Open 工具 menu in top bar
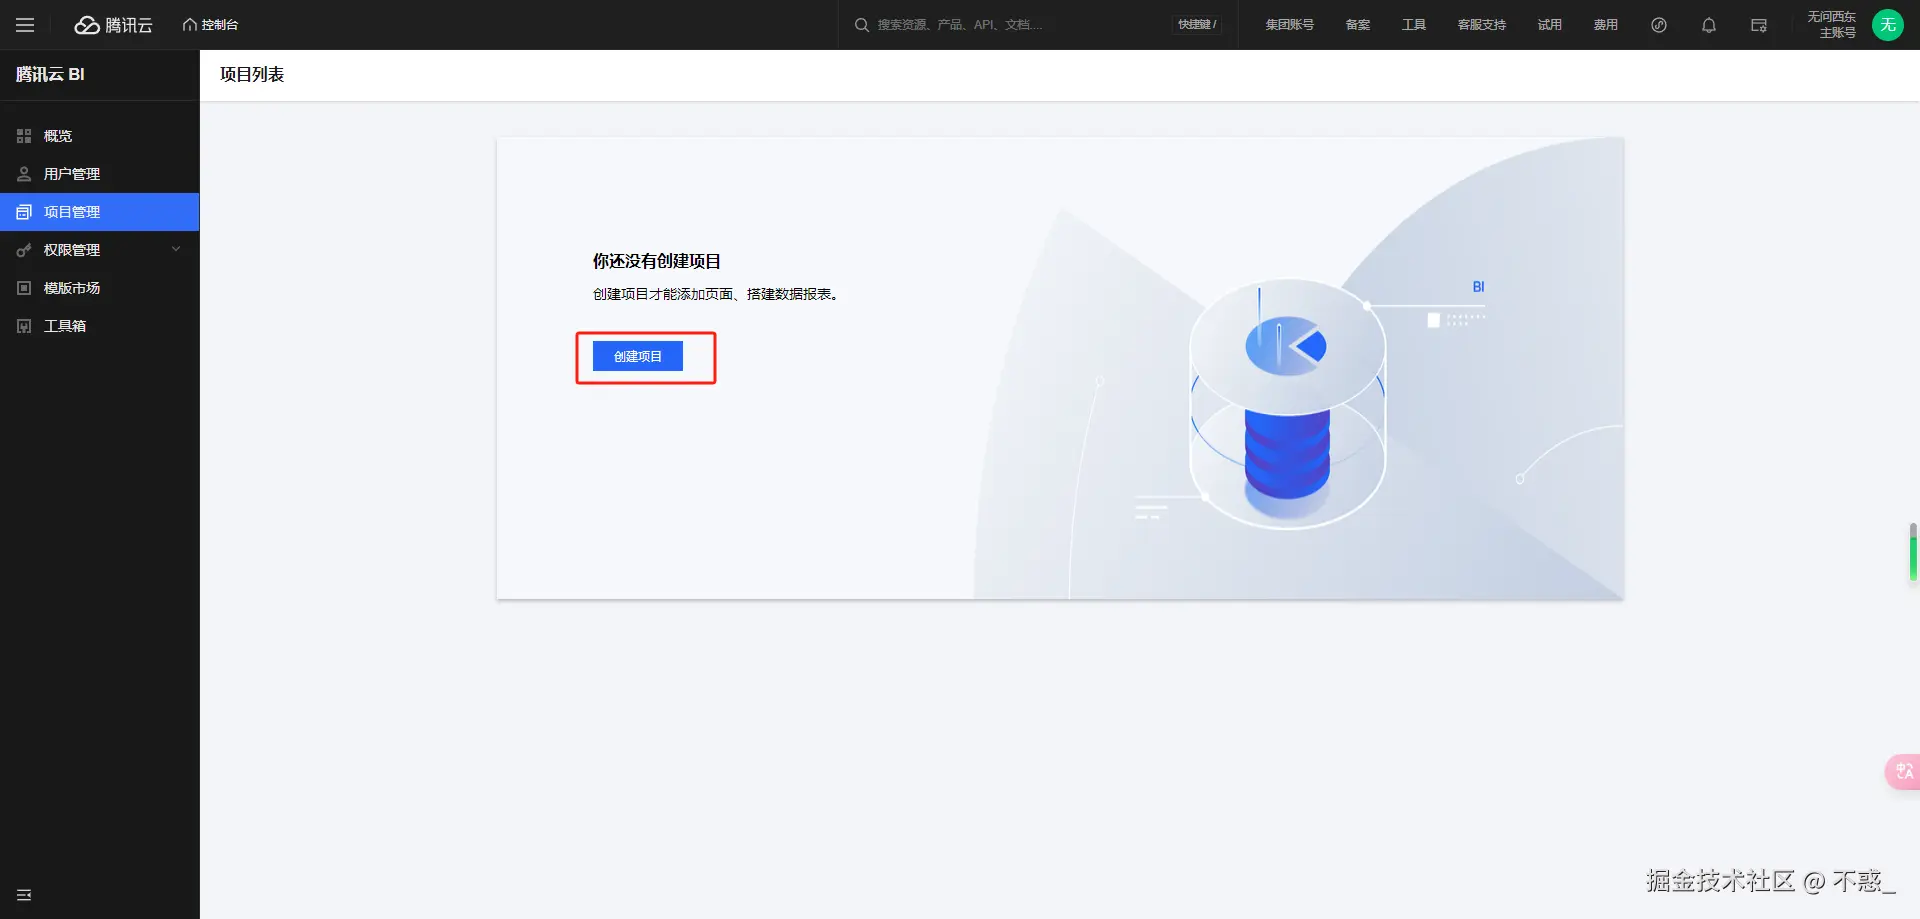The image size is (1920, 919). point(1414,25)
